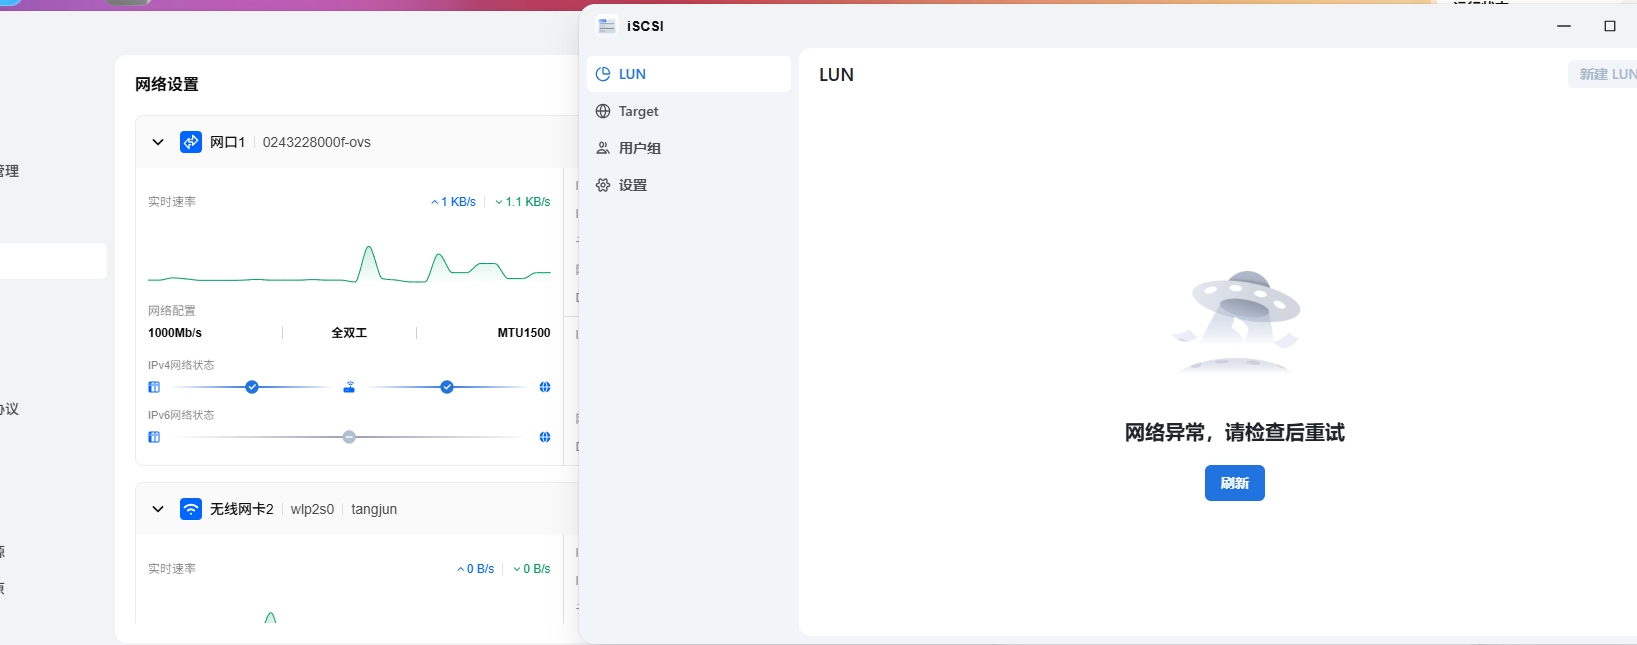The image size is (1637, 645).
Task: Click the 设置 gear icon in sidebar
Action: (603, 185)
